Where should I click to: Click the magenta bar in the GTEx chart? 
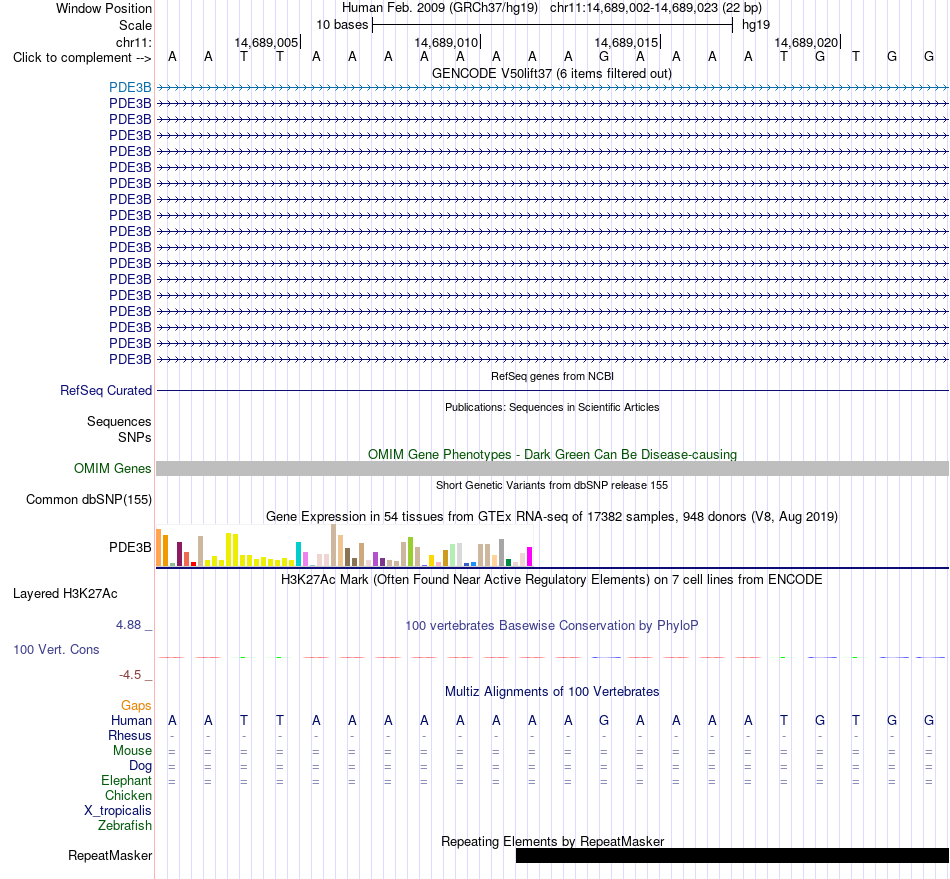pyautogui.click(x=529, y=557)
